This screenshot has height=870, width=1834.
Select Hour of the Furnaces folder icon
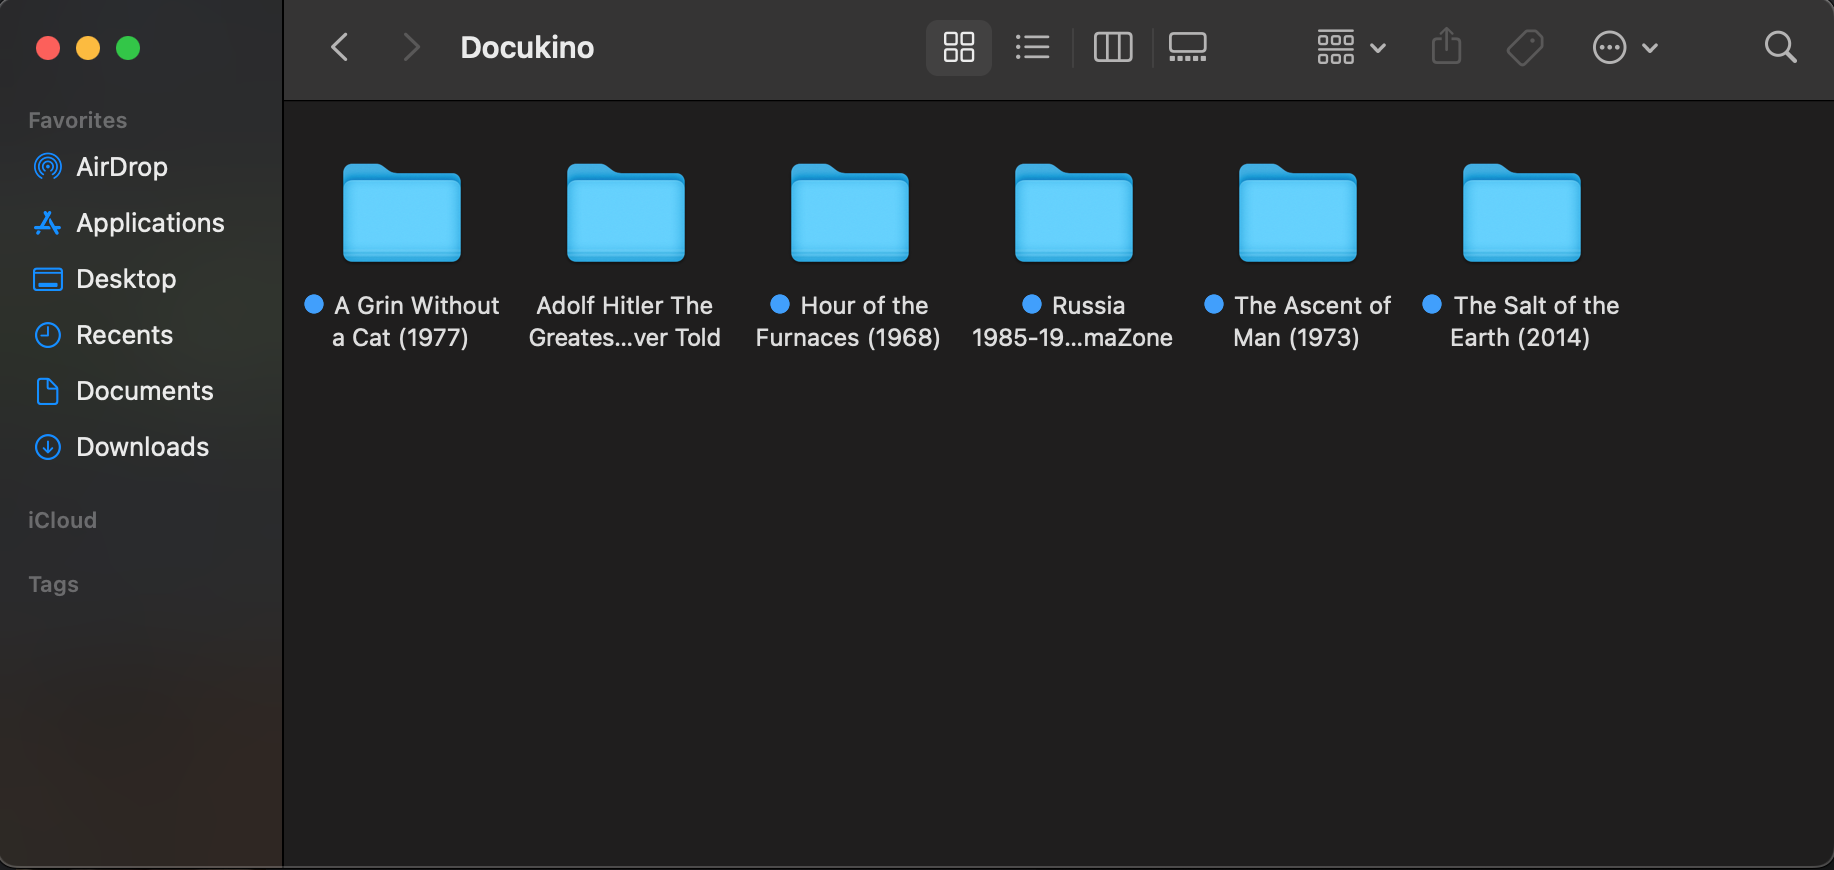[x=850, y=212]
